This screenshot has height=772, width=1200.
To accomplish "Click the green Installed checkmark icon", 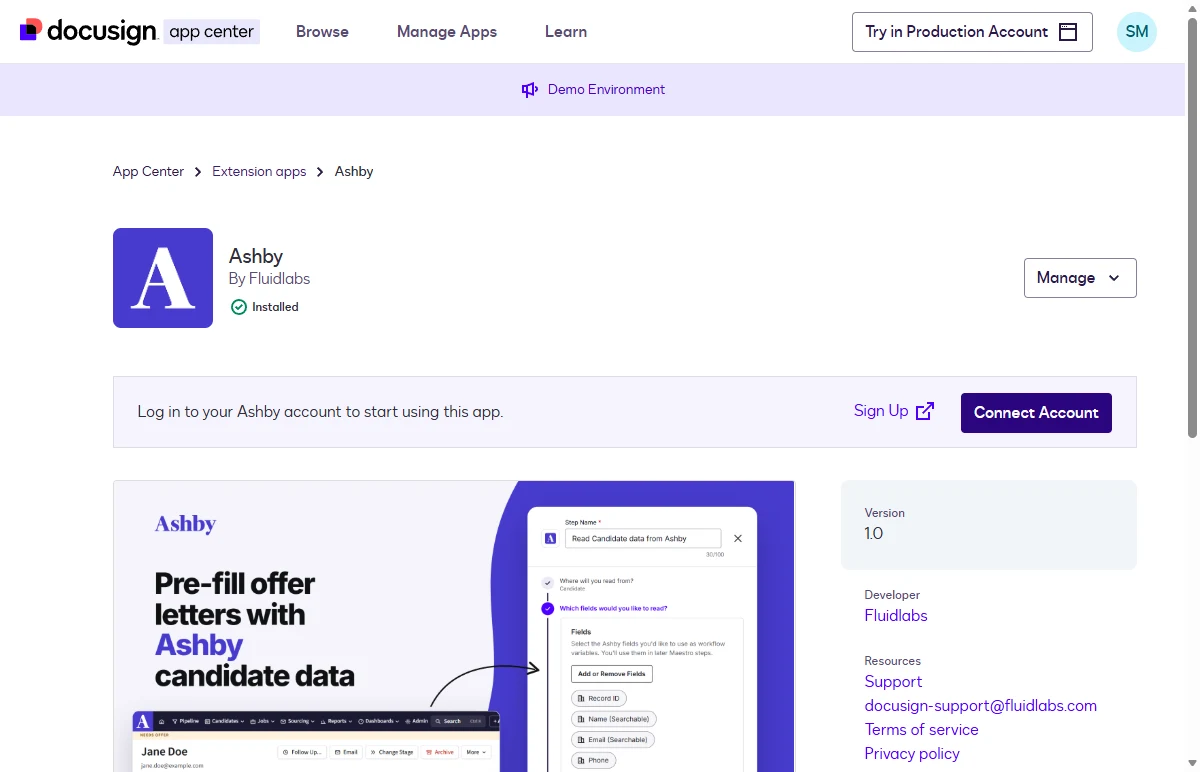I will click(238, 307).
